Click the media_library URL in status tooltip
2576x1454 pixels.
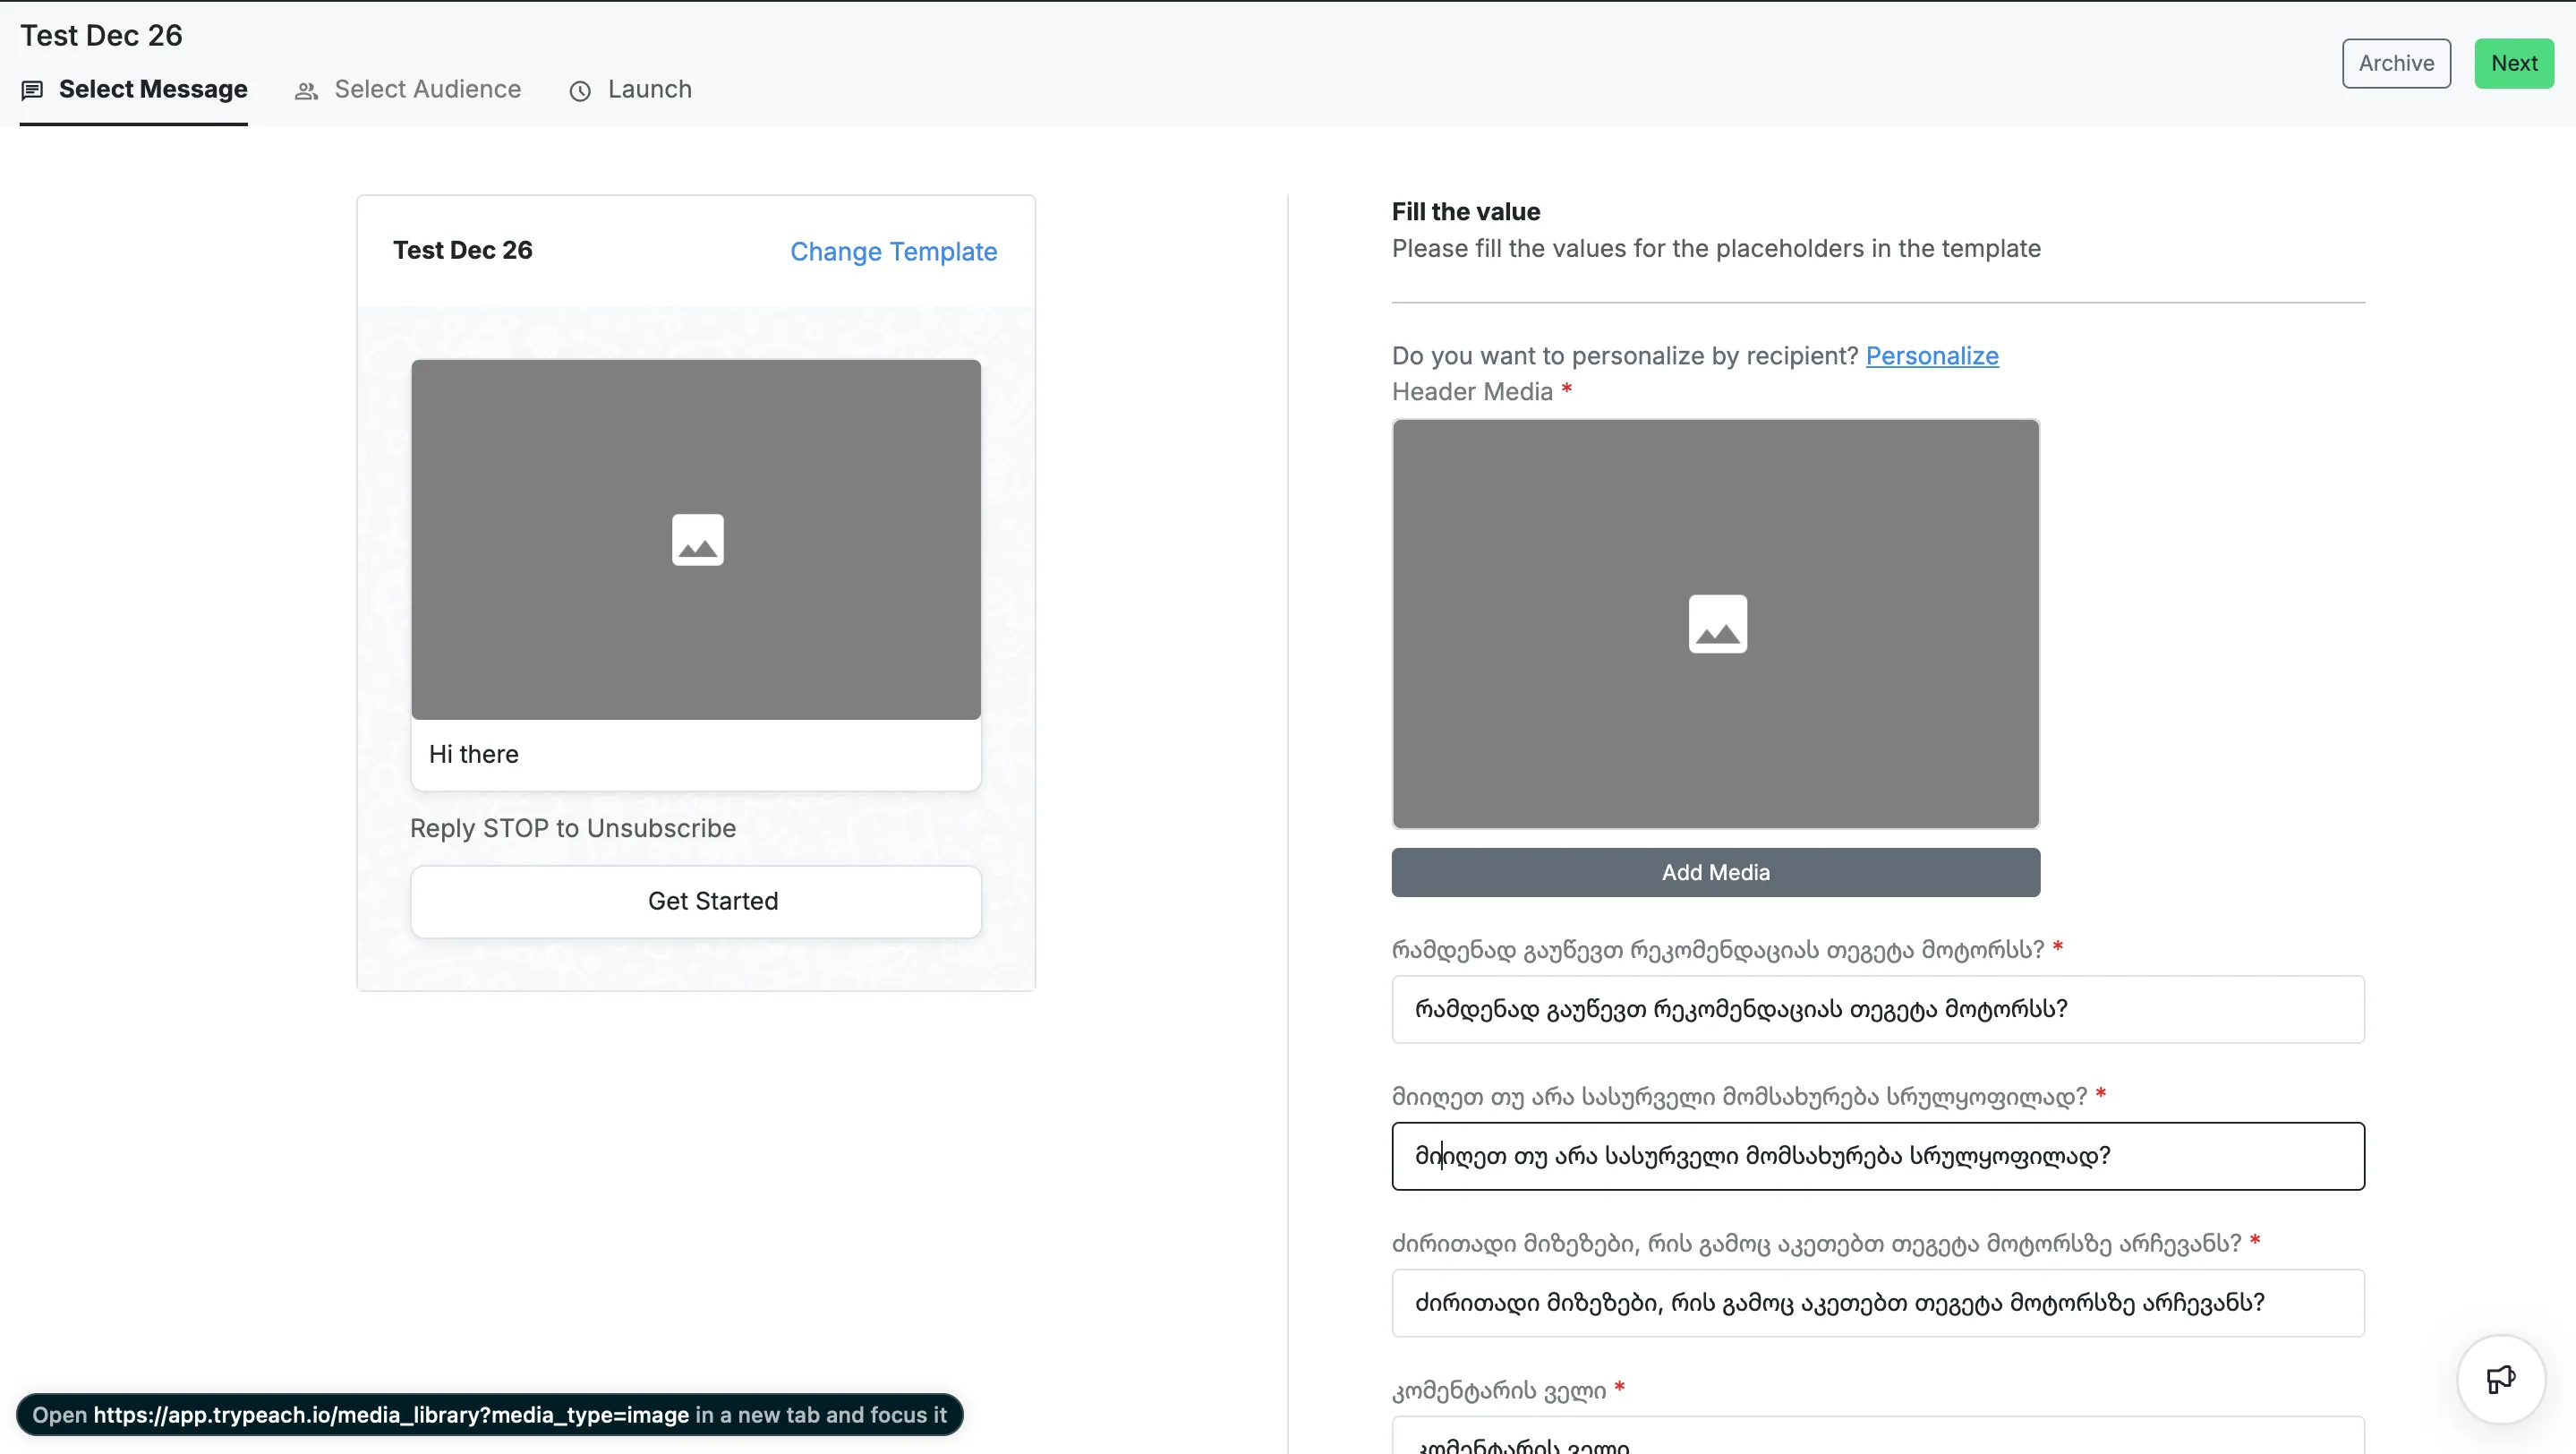[391, 1415]
